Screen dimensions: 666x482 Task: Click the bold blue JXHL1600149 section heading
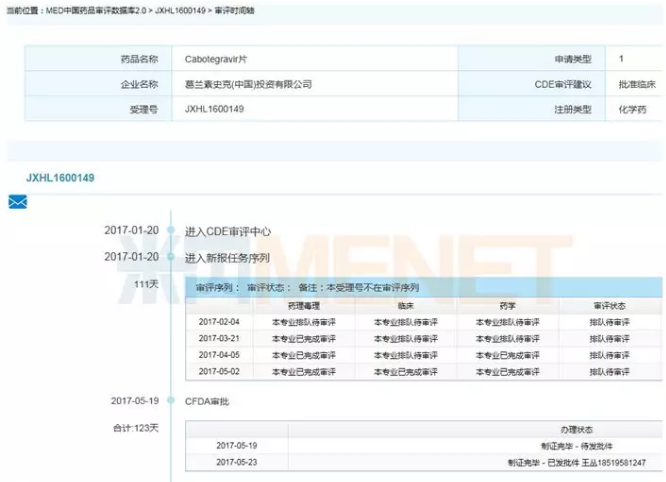tap(60, 178)
